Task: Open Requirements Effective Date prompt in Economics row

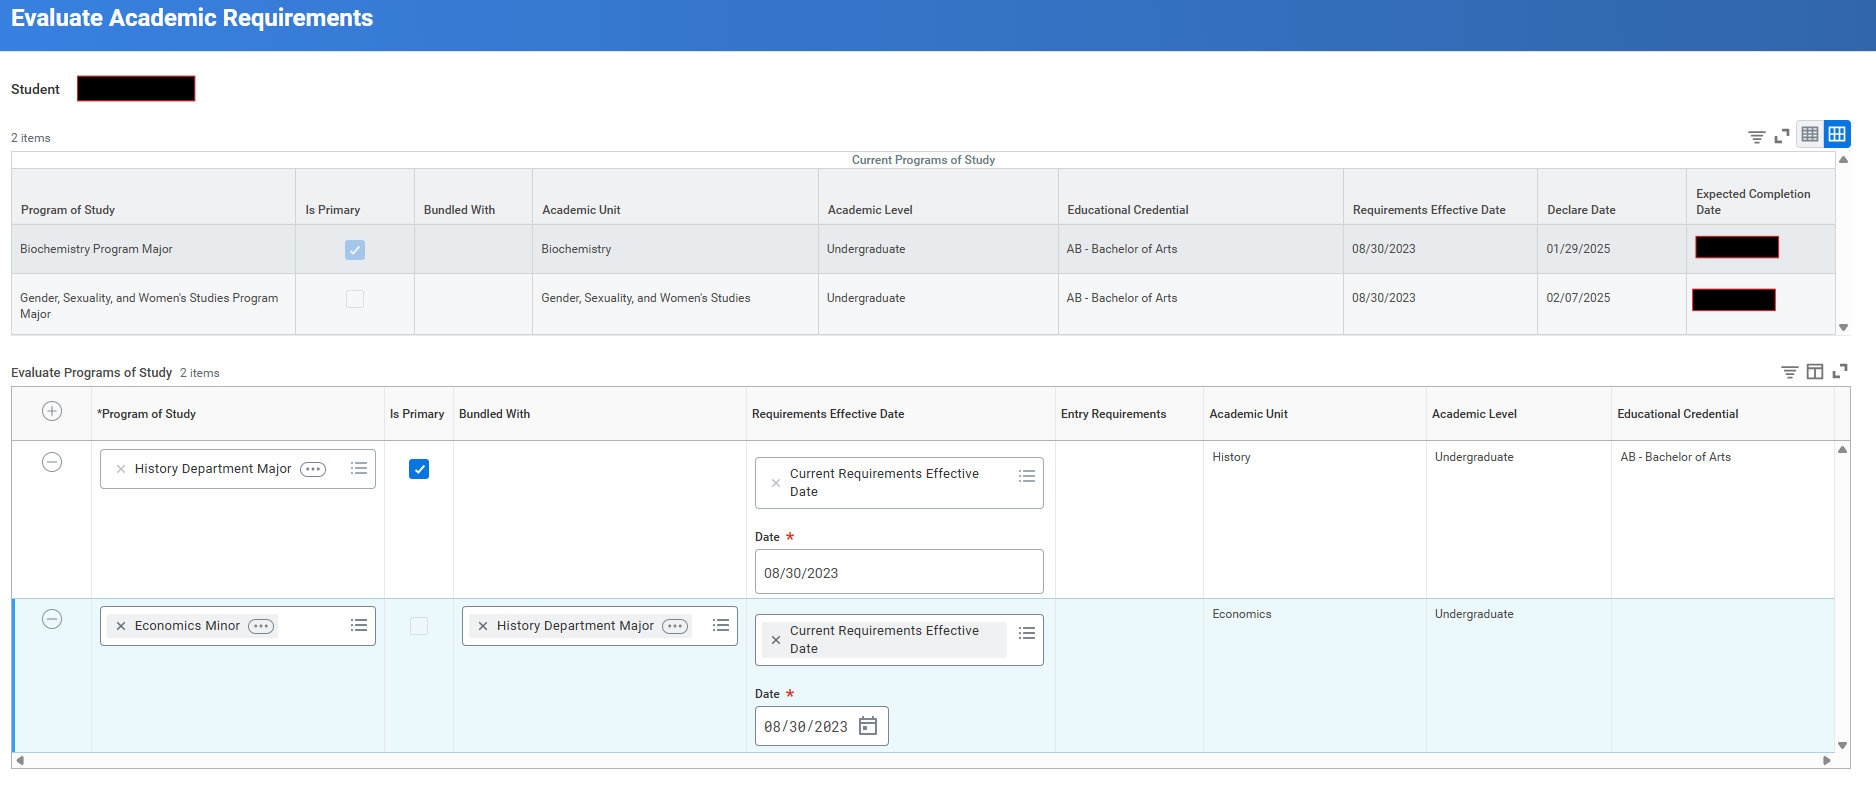Action: 1027,633
